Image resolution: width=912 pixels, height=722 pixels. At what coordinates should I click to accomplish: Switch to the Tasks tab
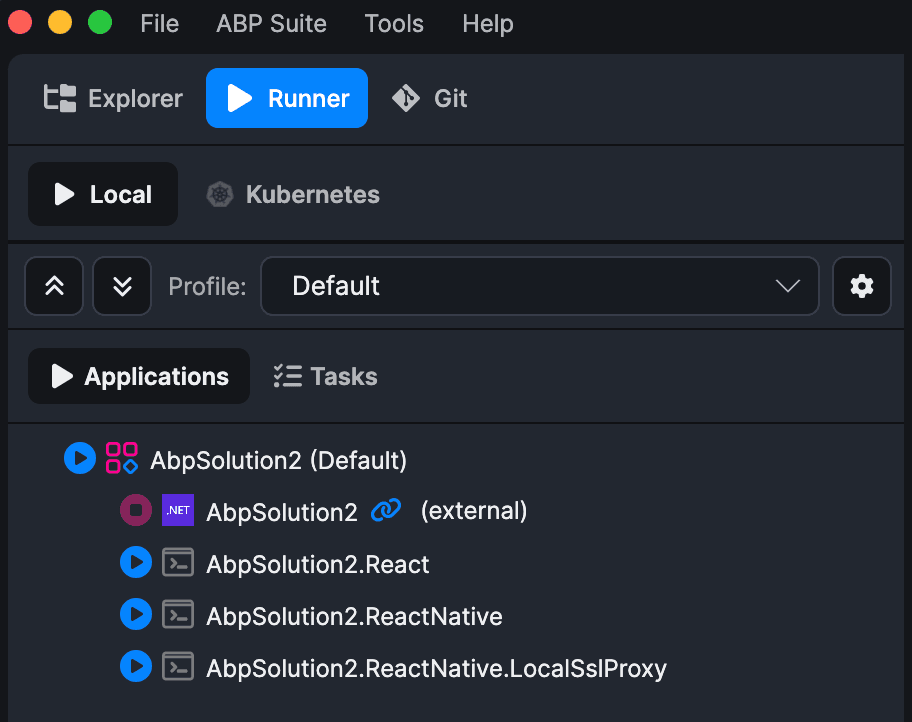pos(326,376)
